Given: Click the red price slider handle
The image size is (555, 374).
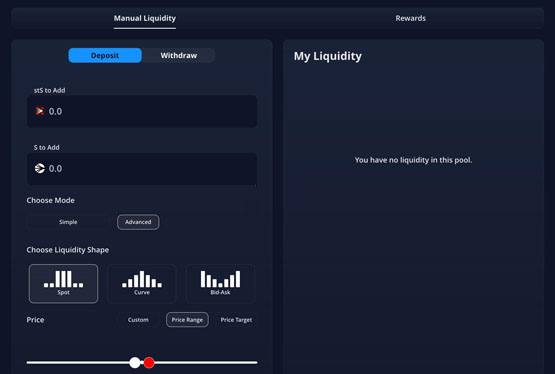Looking at the screenshot, I should point(149,362).
